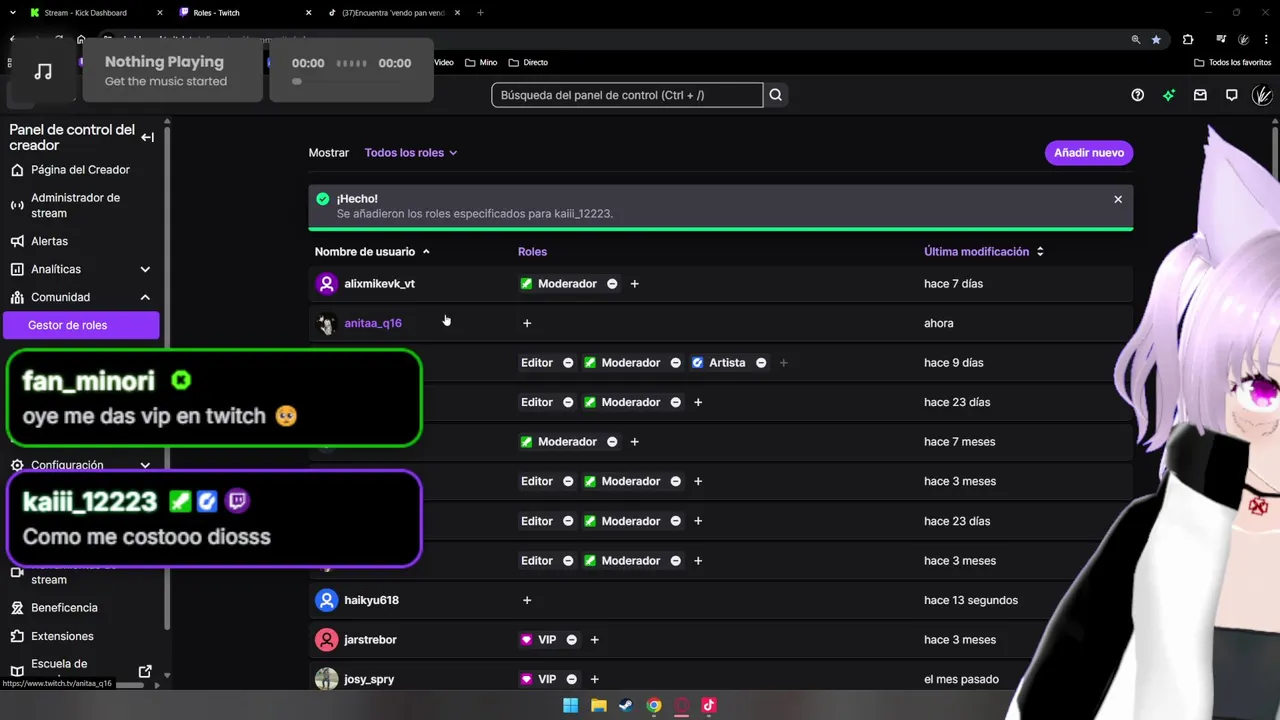Click haikyu618 profile avatar
This screenshot has height=720, width=1280.
(x=326, y=600)
